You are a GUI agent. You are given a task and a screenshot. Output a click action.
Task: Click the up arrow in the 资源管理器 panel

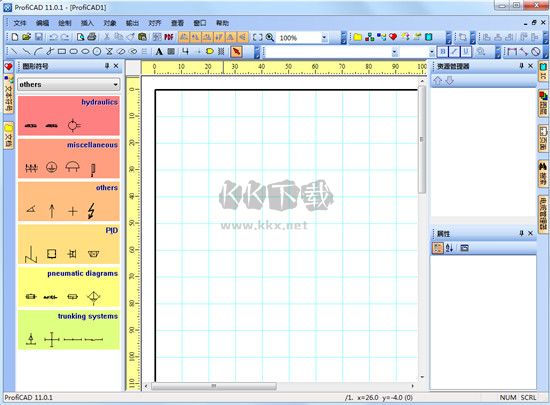[x=437, y=81]
